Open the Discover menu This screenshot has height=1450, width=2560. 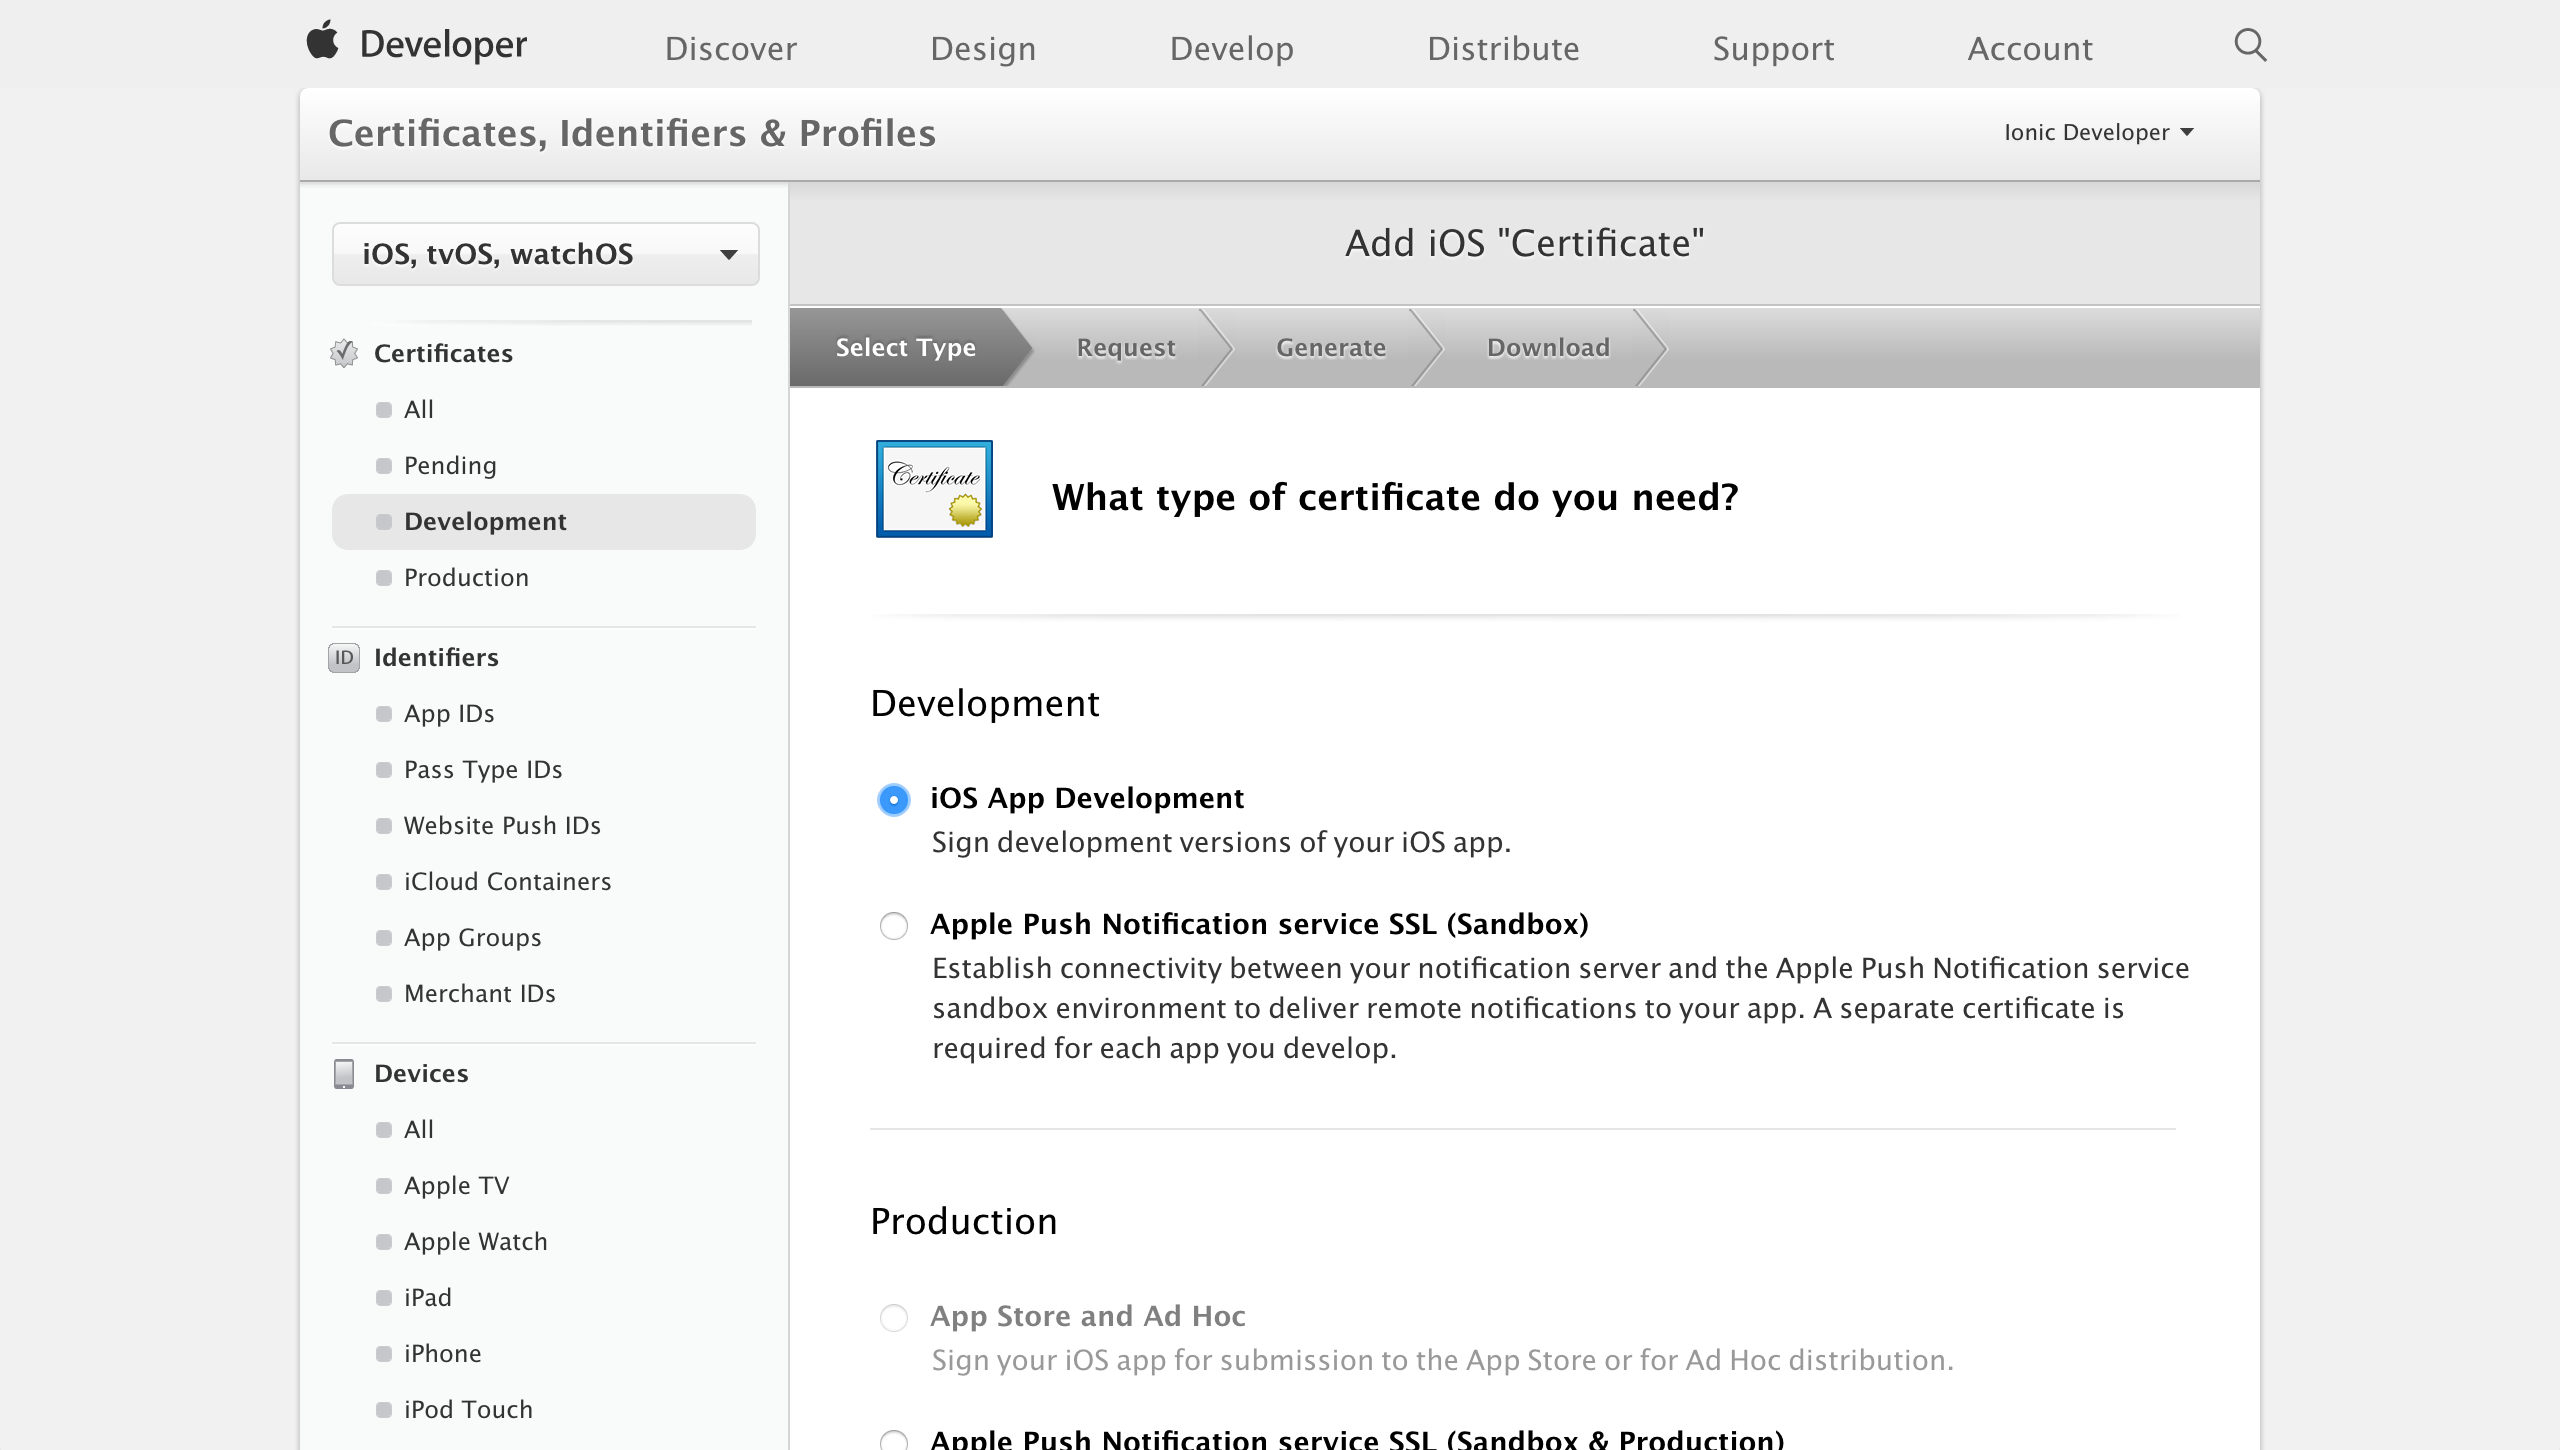(x=730, y=48)
